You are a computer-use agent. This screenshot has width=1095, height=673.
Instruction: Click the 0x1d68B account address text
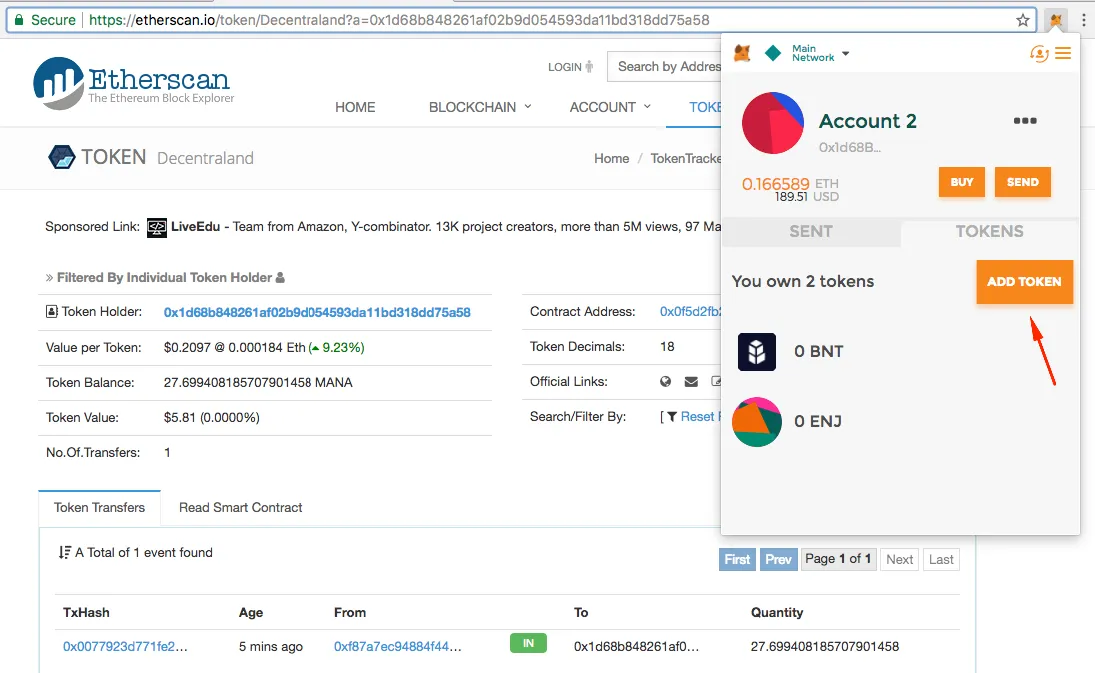pyautogui.click(x=850, y=147)
